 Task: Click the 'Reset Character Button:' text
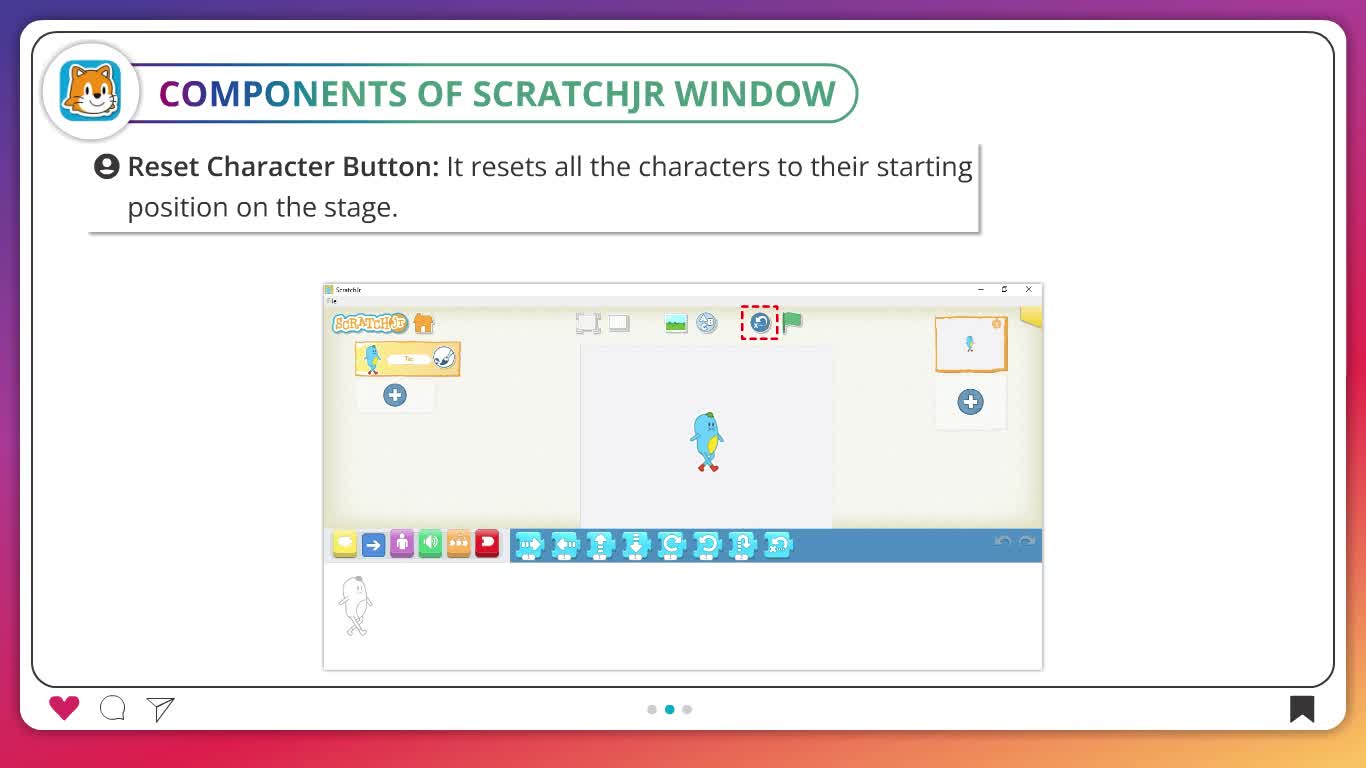283,166
